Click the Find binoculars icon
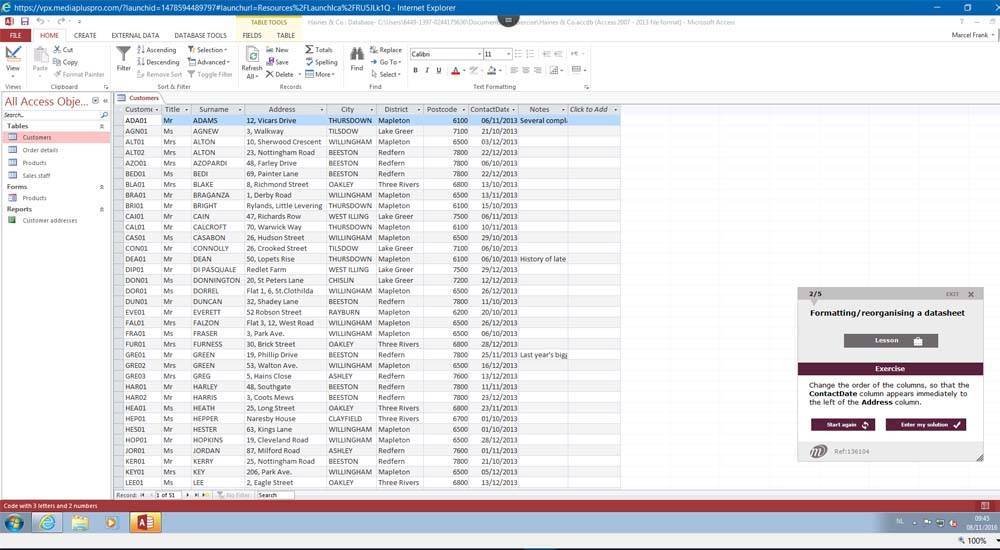This screenshot has width=1000, height=550. (357, 58)
